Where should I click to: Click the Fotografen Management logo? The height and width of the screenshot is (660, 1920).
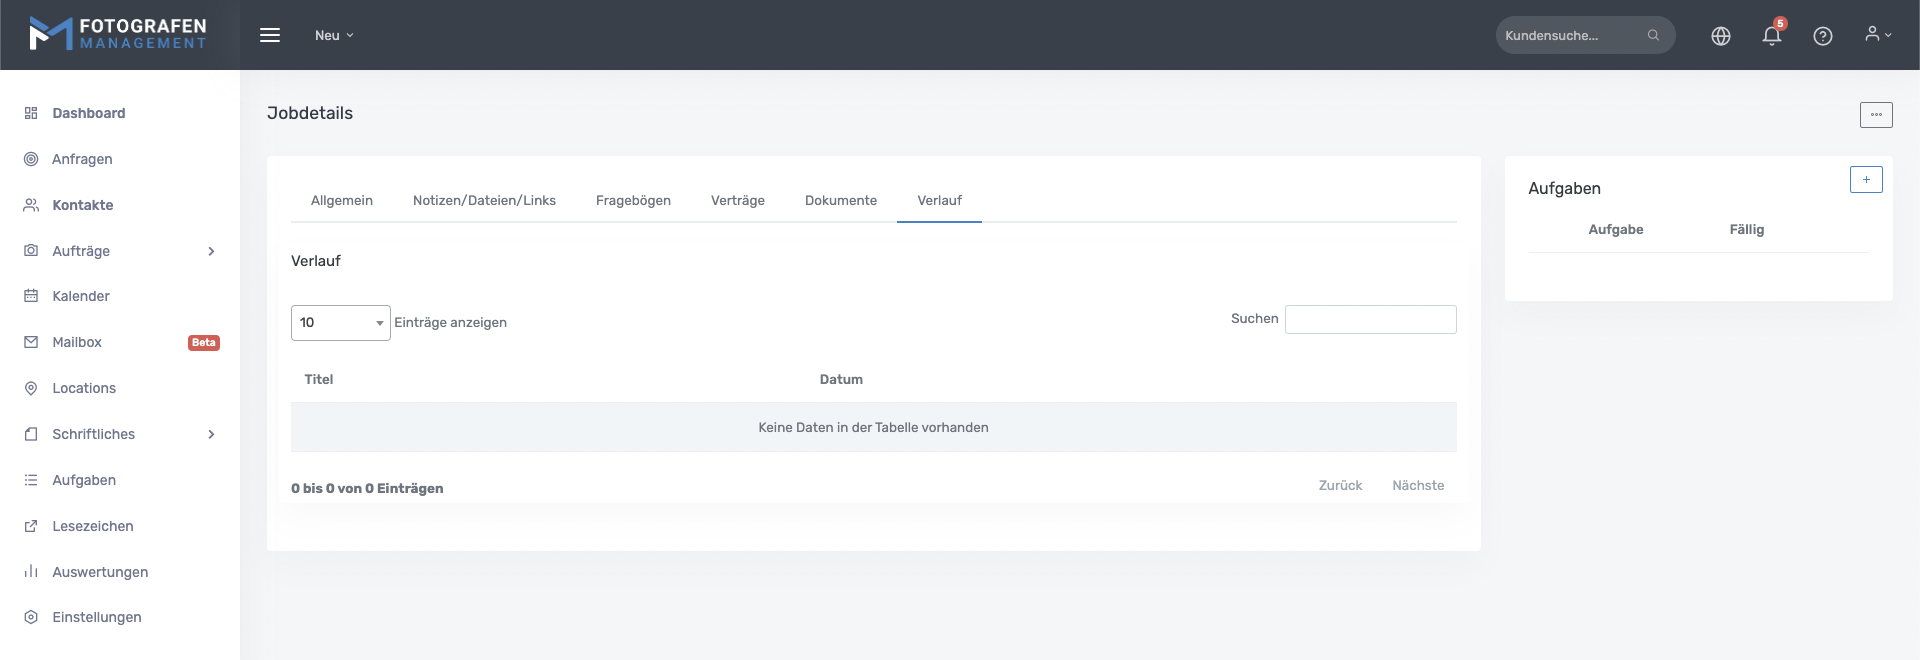[x=118, y=34]
